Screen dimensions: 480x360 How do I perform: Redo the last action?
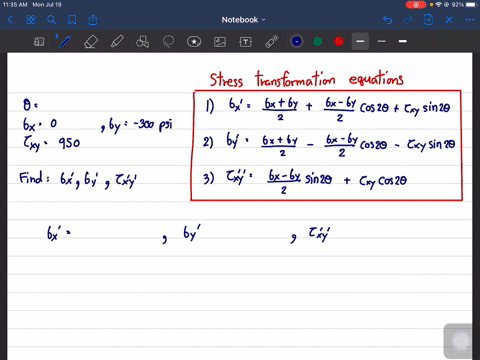point(408,20)
